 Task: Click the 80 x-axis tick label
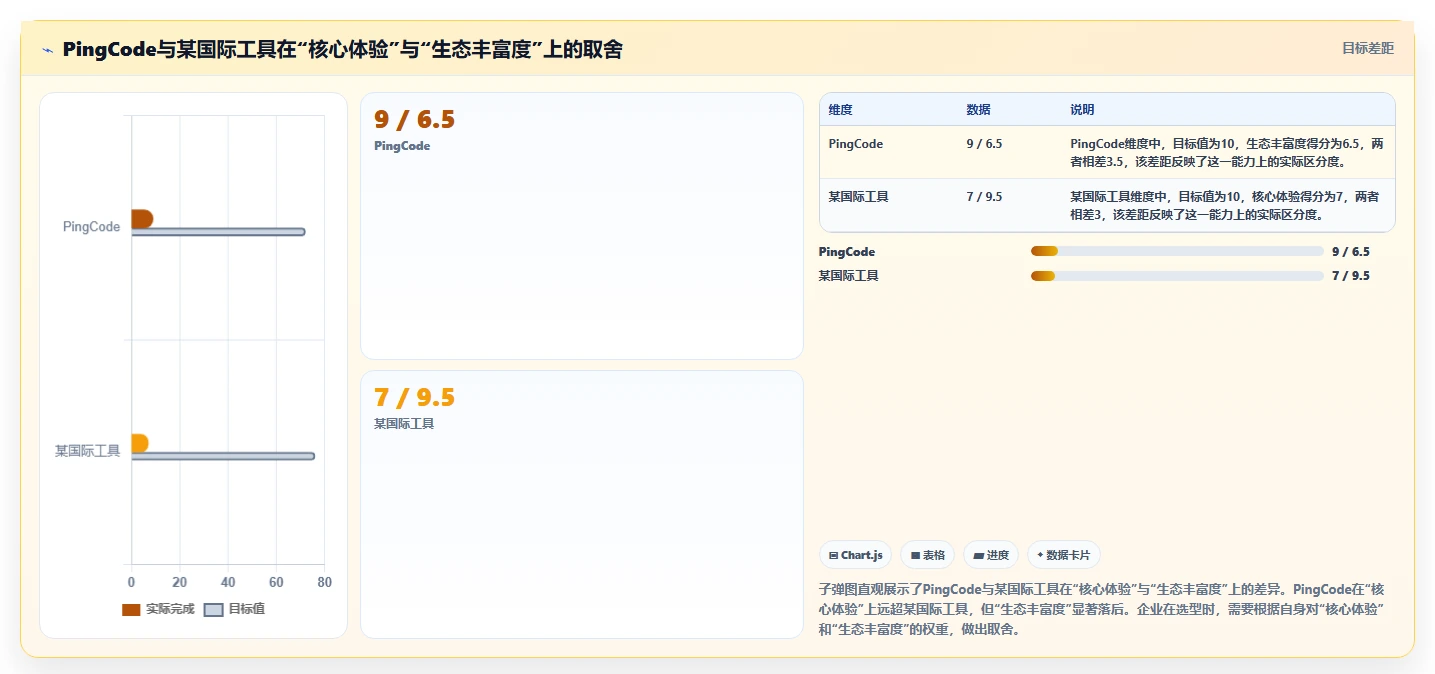tap(324, 582)
